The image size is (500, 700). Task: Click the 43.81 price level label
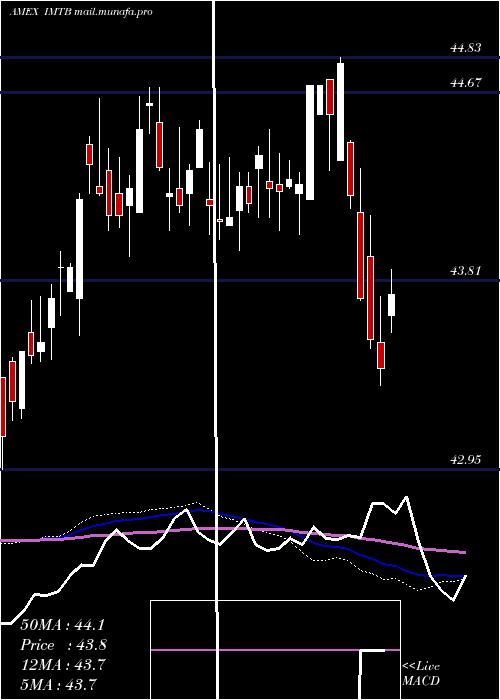466,271
